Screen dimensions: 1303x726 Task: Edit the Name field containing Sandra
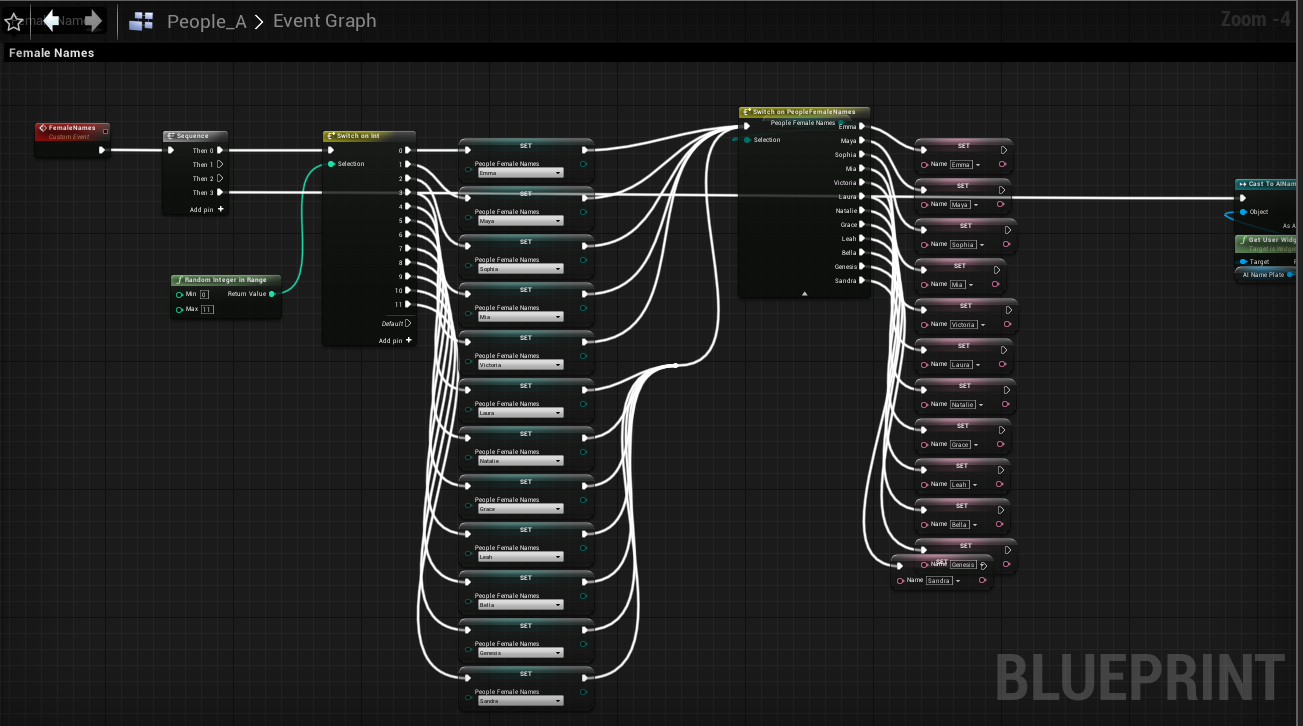tap(939, 581)
